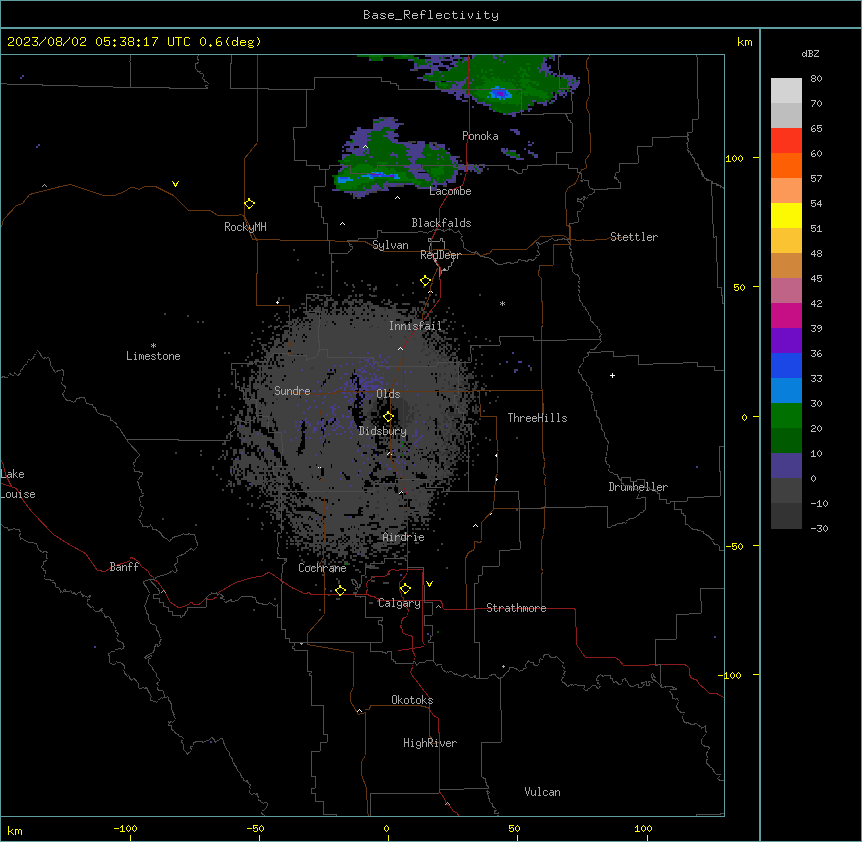This screenshot has width=862, height=842.
Task: Click the -100 tick label on bottom axis
Action: pyautogui.click(x=125, y=828)
